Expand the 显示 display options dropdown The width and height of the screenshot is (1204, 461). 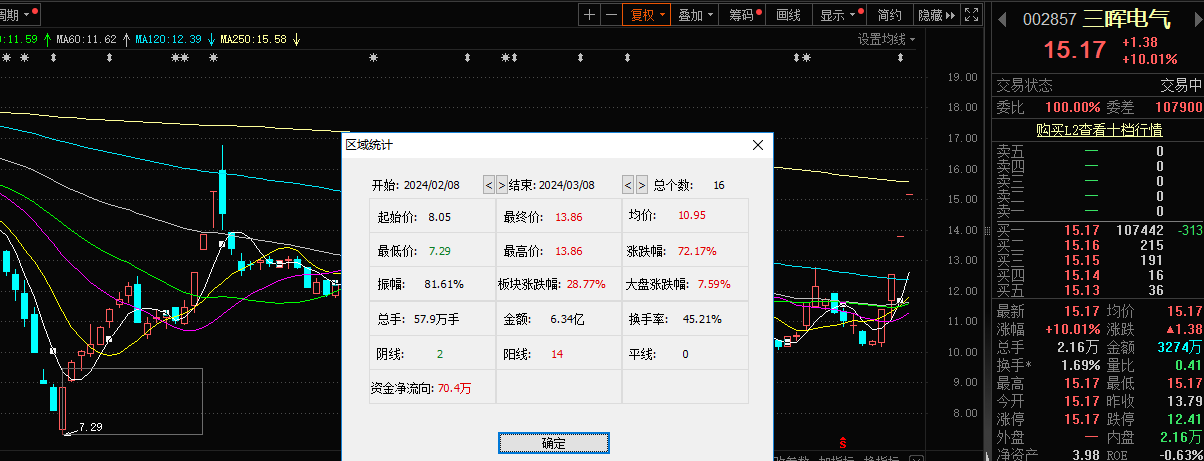[837, 15]
